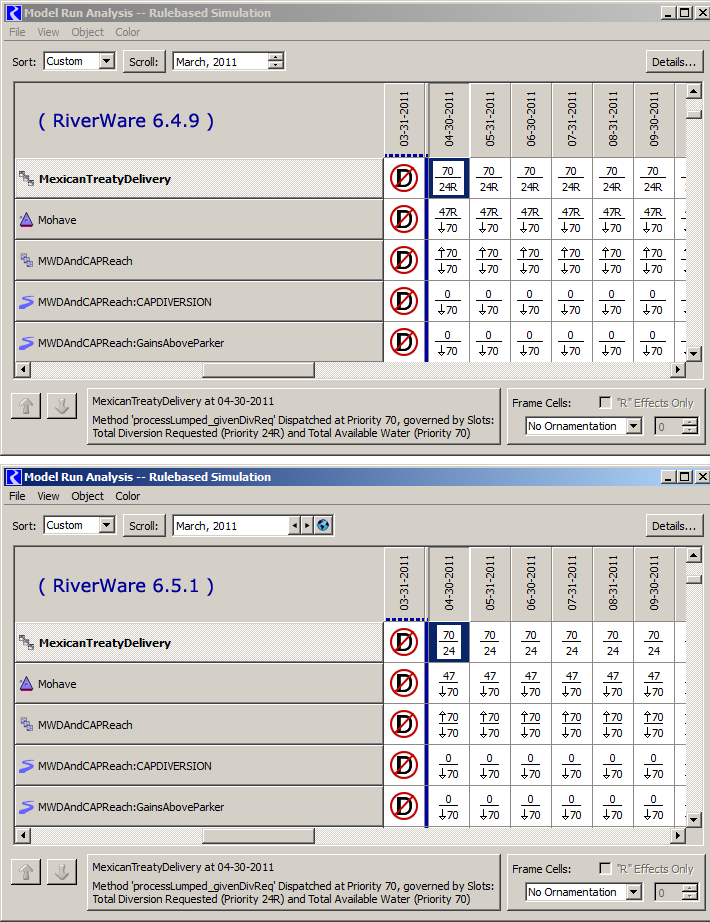Click the no-dispatch icon for MexicanTreatyDelivery in 6.4.9

(x=404, y=178)
